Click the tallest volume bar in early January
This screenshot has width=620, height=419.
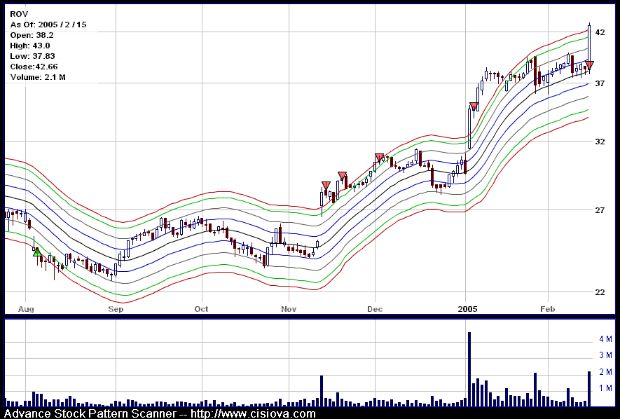tap(469, 369)
